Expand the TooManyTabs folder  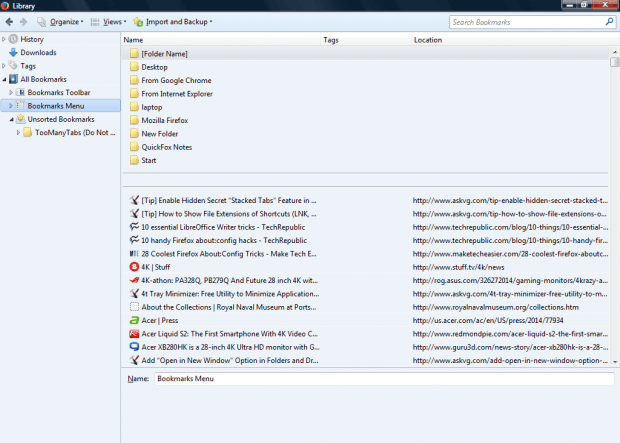point(18,133)
